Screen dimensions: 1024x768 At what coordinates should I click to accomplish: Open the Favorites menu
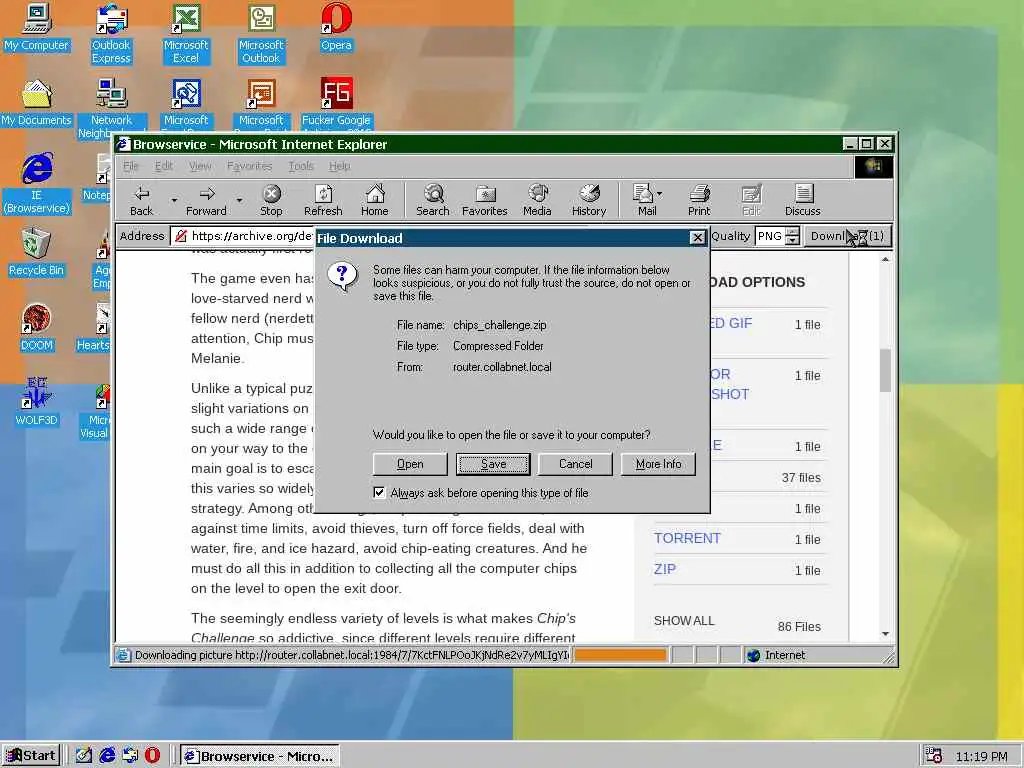coord(249,166)
